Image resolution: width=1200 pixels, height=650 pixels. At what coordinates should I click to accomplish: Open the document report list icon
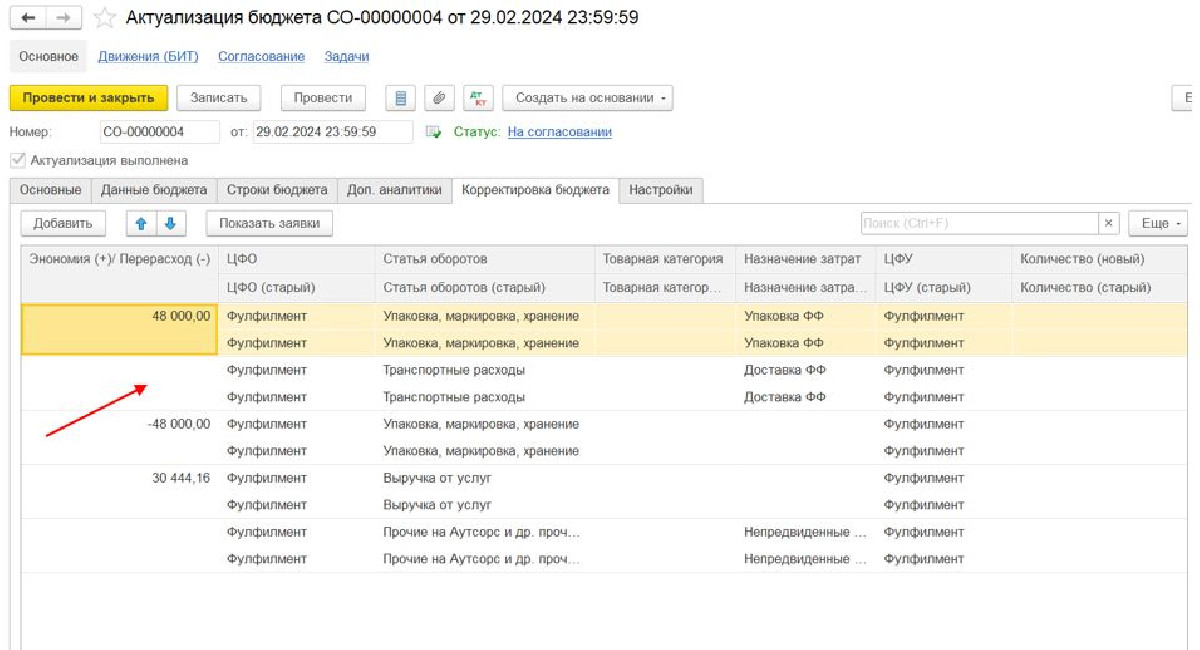point(401,98)
